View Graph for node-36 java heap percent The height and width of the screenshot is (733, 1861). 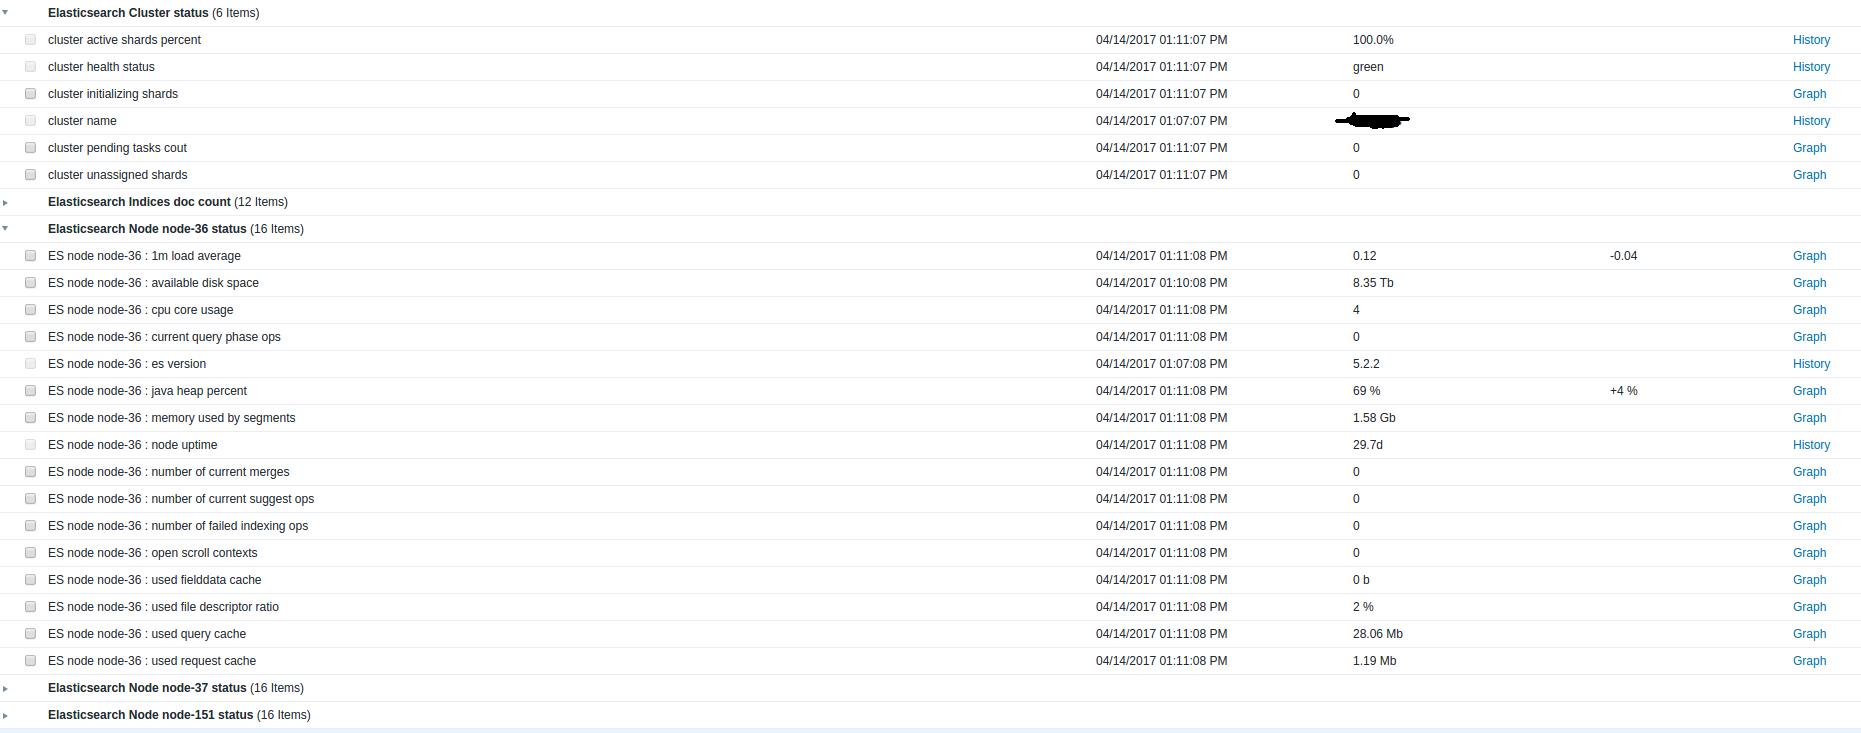pyautogui.click(x=1809, y=391)
